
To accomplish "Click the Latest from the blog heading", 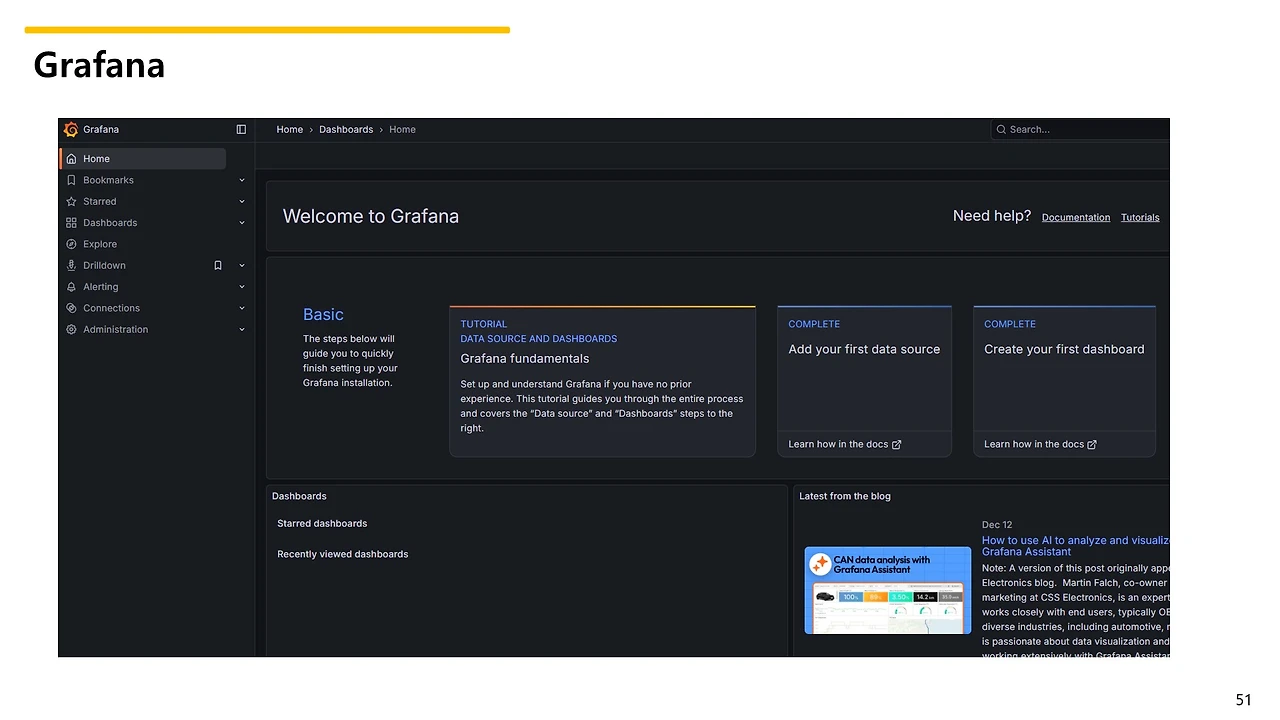I will pos(845,496).
